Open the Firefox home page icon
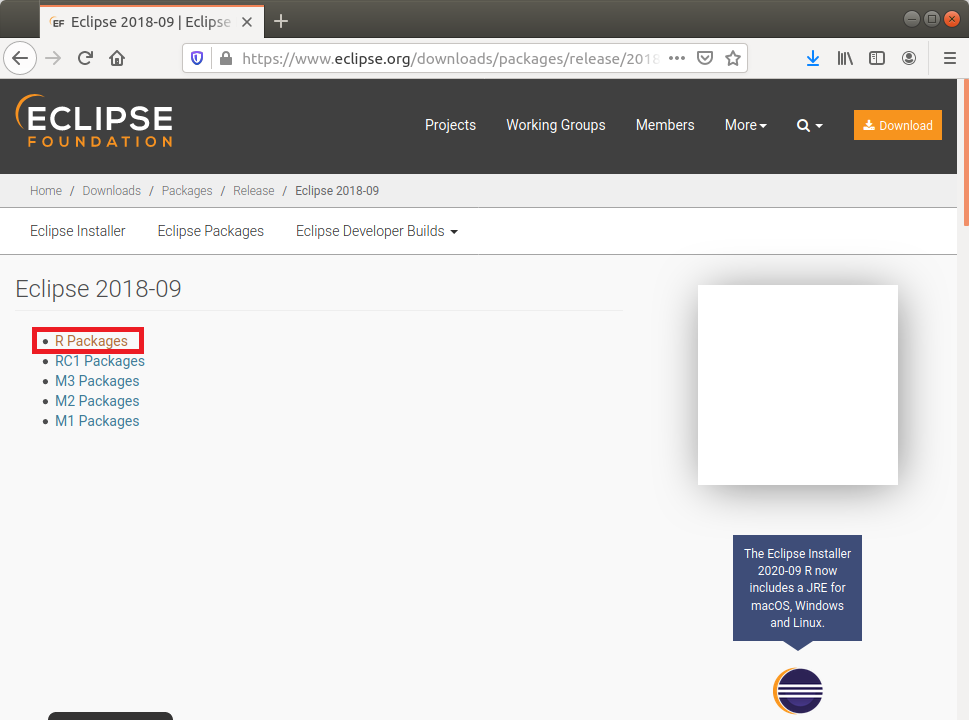The height and width of the screenshot is (720, 969). [117, 58]
